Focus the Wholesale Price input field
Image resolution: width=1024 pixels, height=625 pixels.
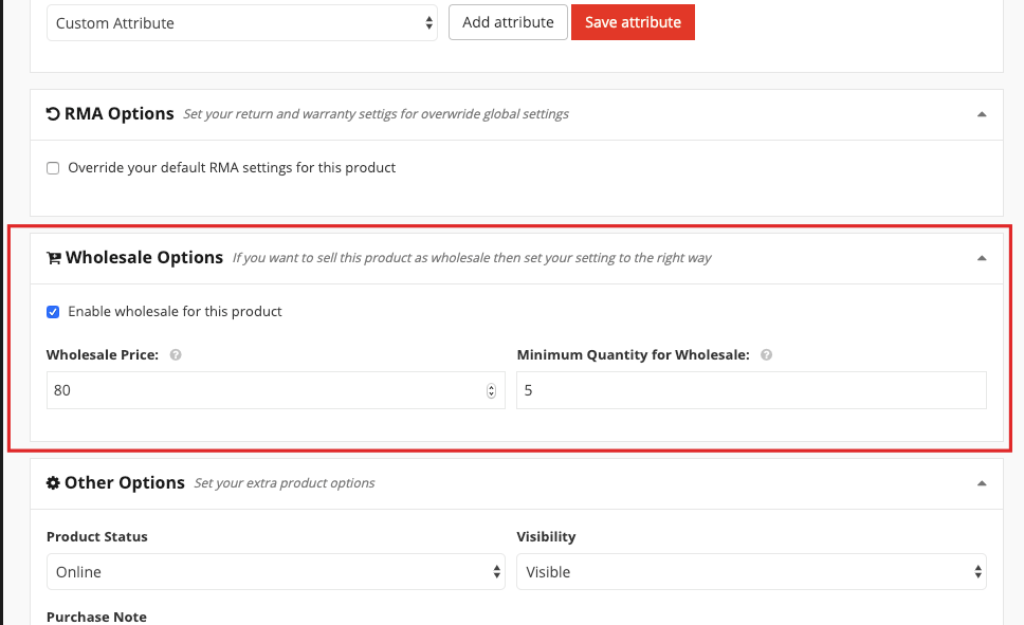(260, 391)
